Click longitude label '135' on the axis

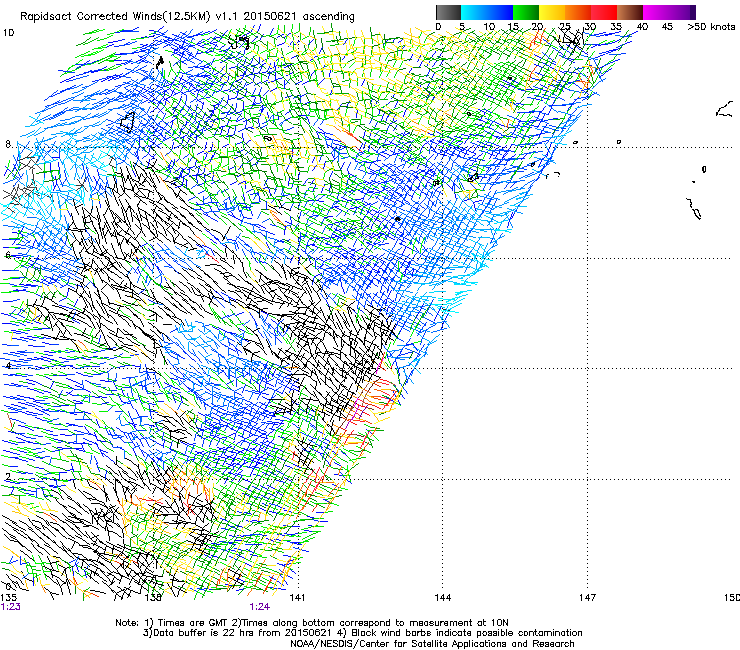(8, 598)
